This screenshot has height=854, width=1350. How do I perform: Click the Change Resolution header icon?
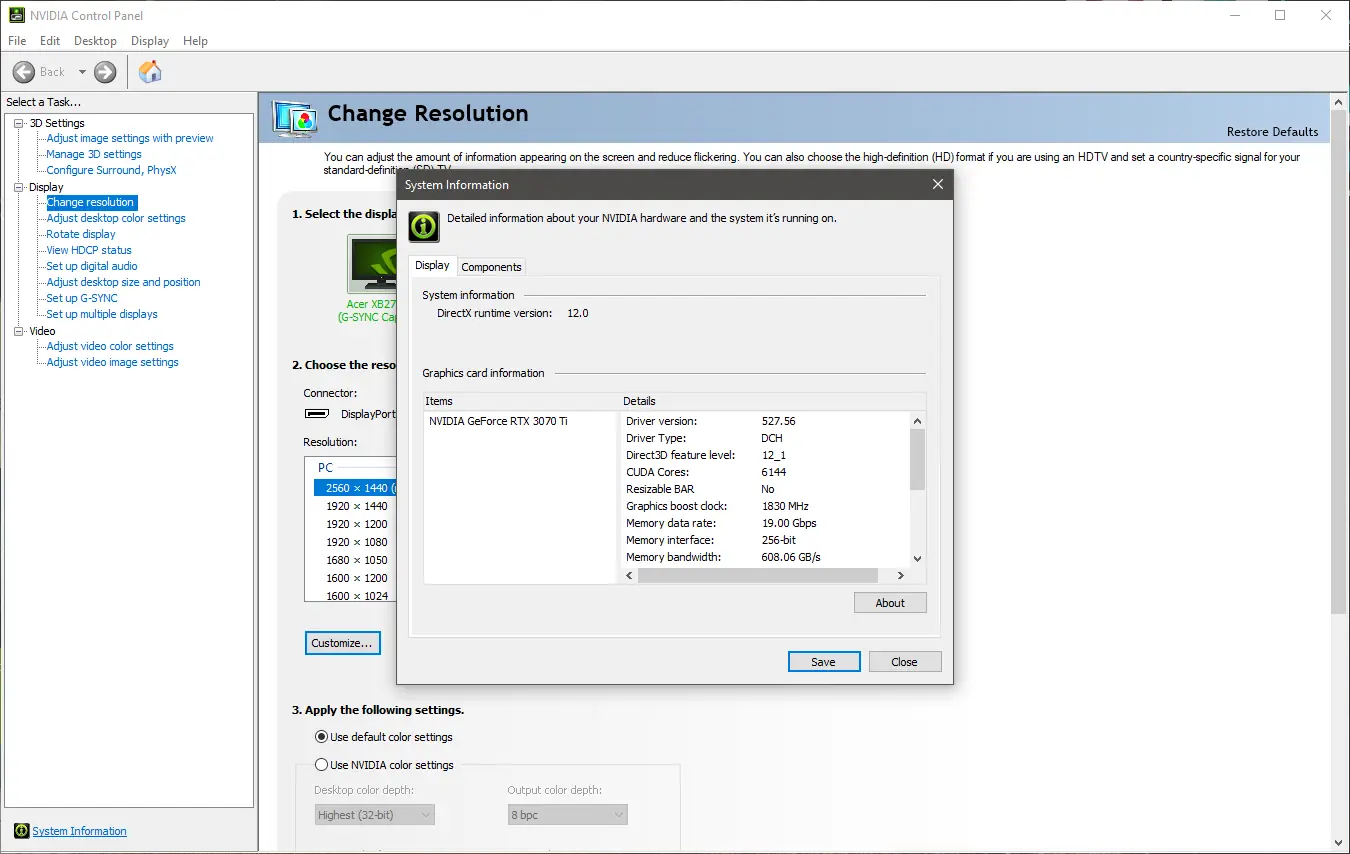[x=295, y=118]
